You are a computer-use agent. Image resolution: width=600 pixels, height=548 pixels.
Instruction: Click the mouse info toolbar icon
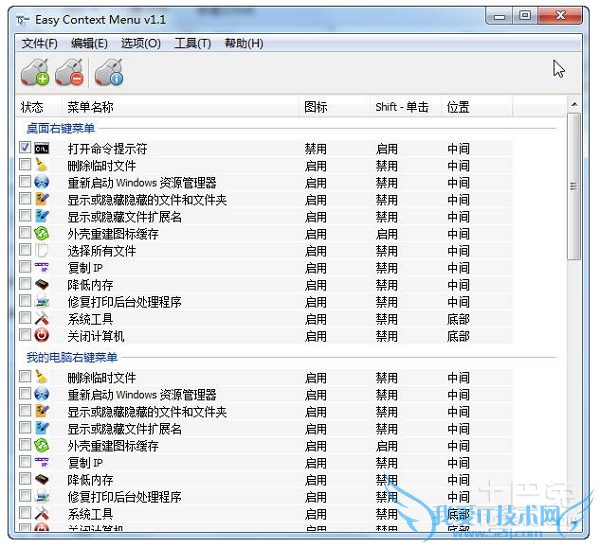click(x=109, y=72)
